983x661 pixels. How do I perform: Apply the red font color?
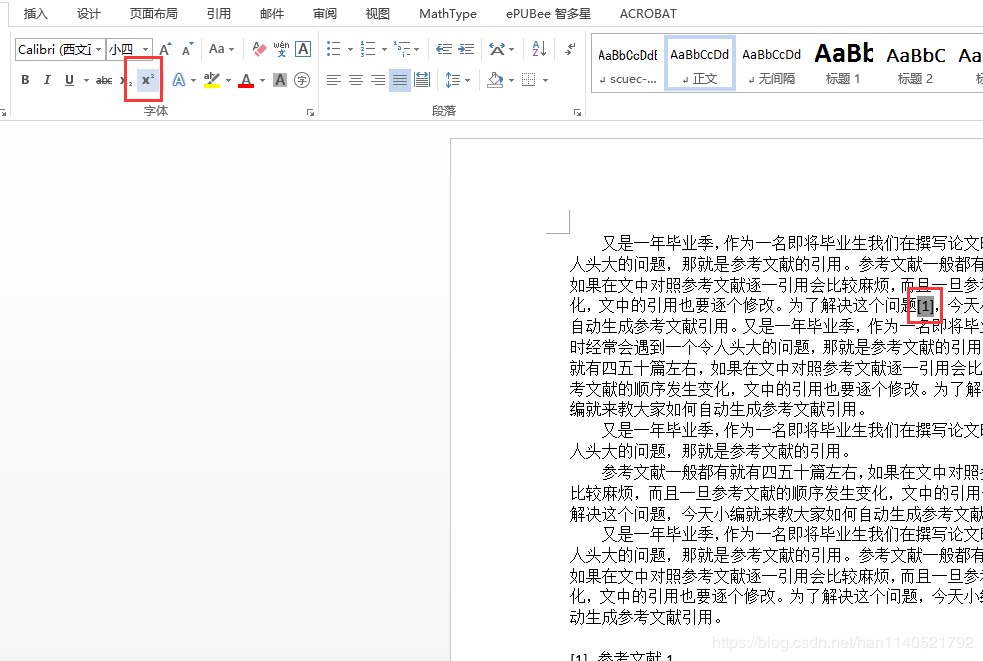pos(246,80)
